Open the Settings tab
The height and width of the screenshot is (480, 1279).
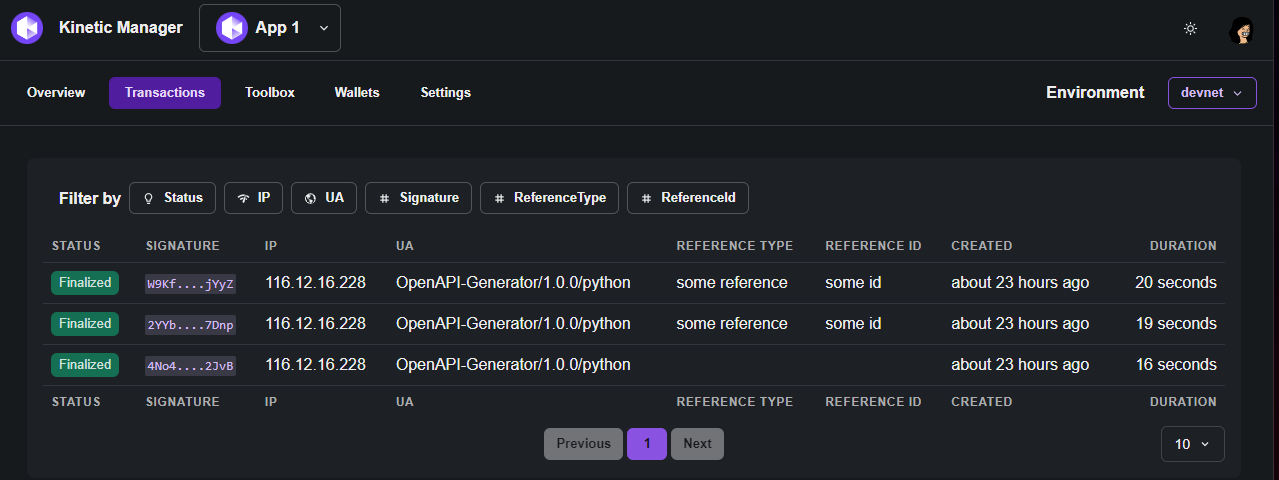click(445, 93)
